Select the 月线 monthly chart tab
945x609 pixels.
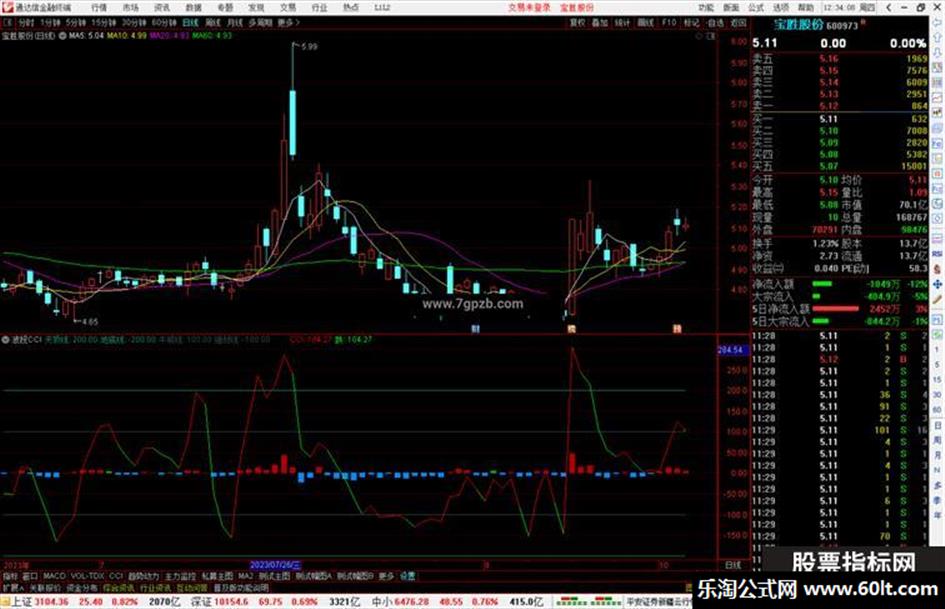(234, 22)
